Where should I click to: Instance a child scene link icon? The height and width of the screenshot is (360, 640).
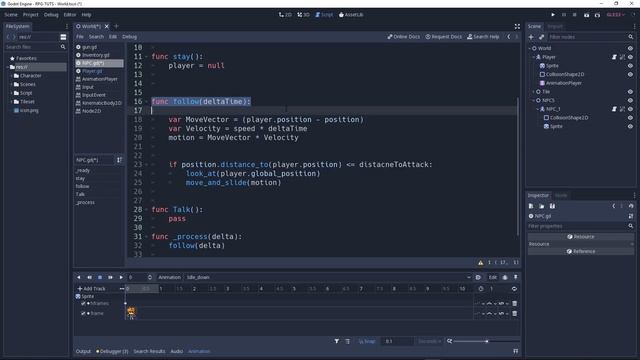point(541,37)
